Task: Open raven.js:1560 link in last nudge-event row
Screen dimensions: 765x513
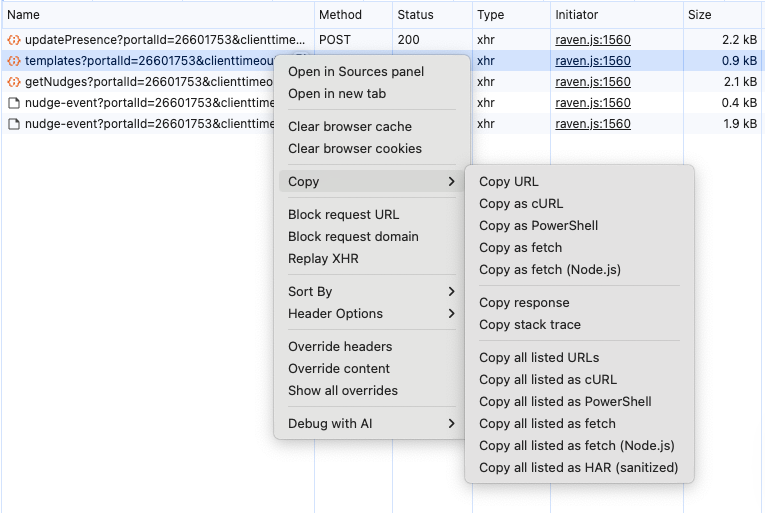Action: (593, 124)
